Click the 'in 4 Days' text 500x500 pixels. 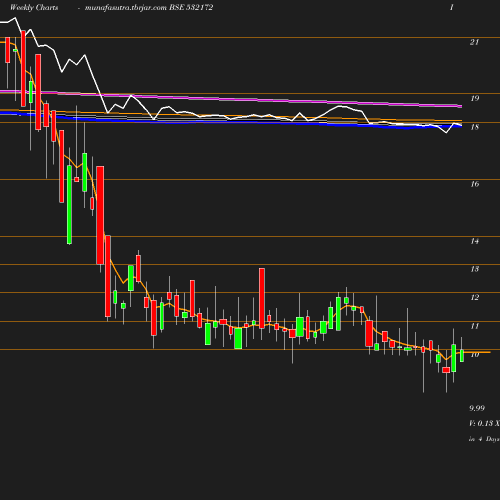click(x=484, y=439)
